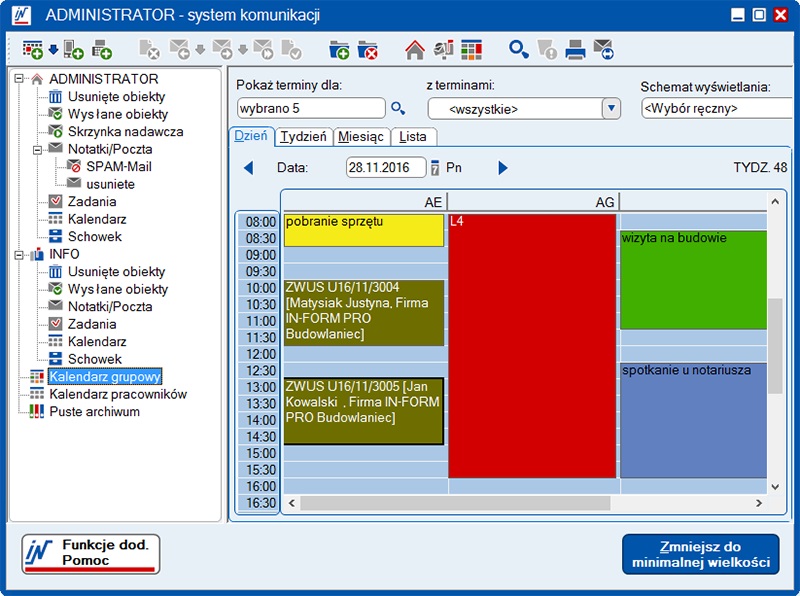Open the 'usuniete' mail folder
Screen dimensions: 800x596
[x=110, y=184]
